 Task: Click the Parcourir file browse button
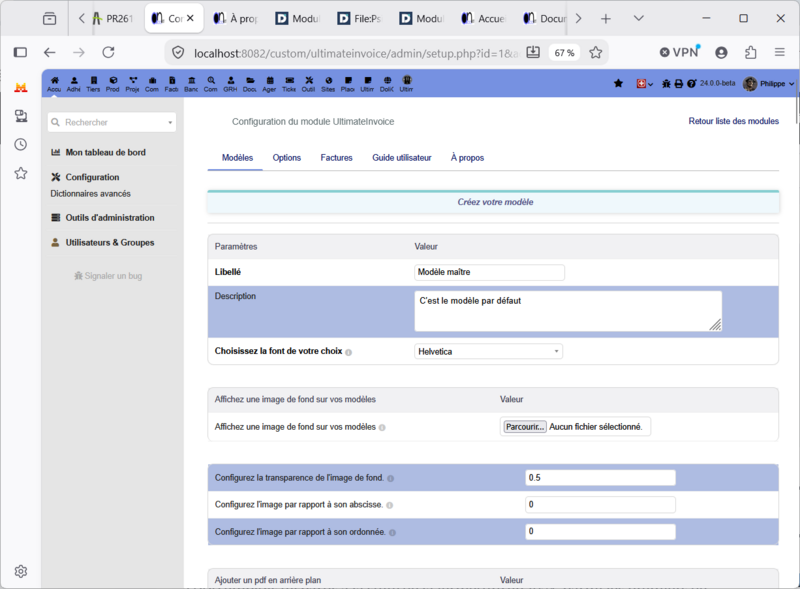coord(524,427)
